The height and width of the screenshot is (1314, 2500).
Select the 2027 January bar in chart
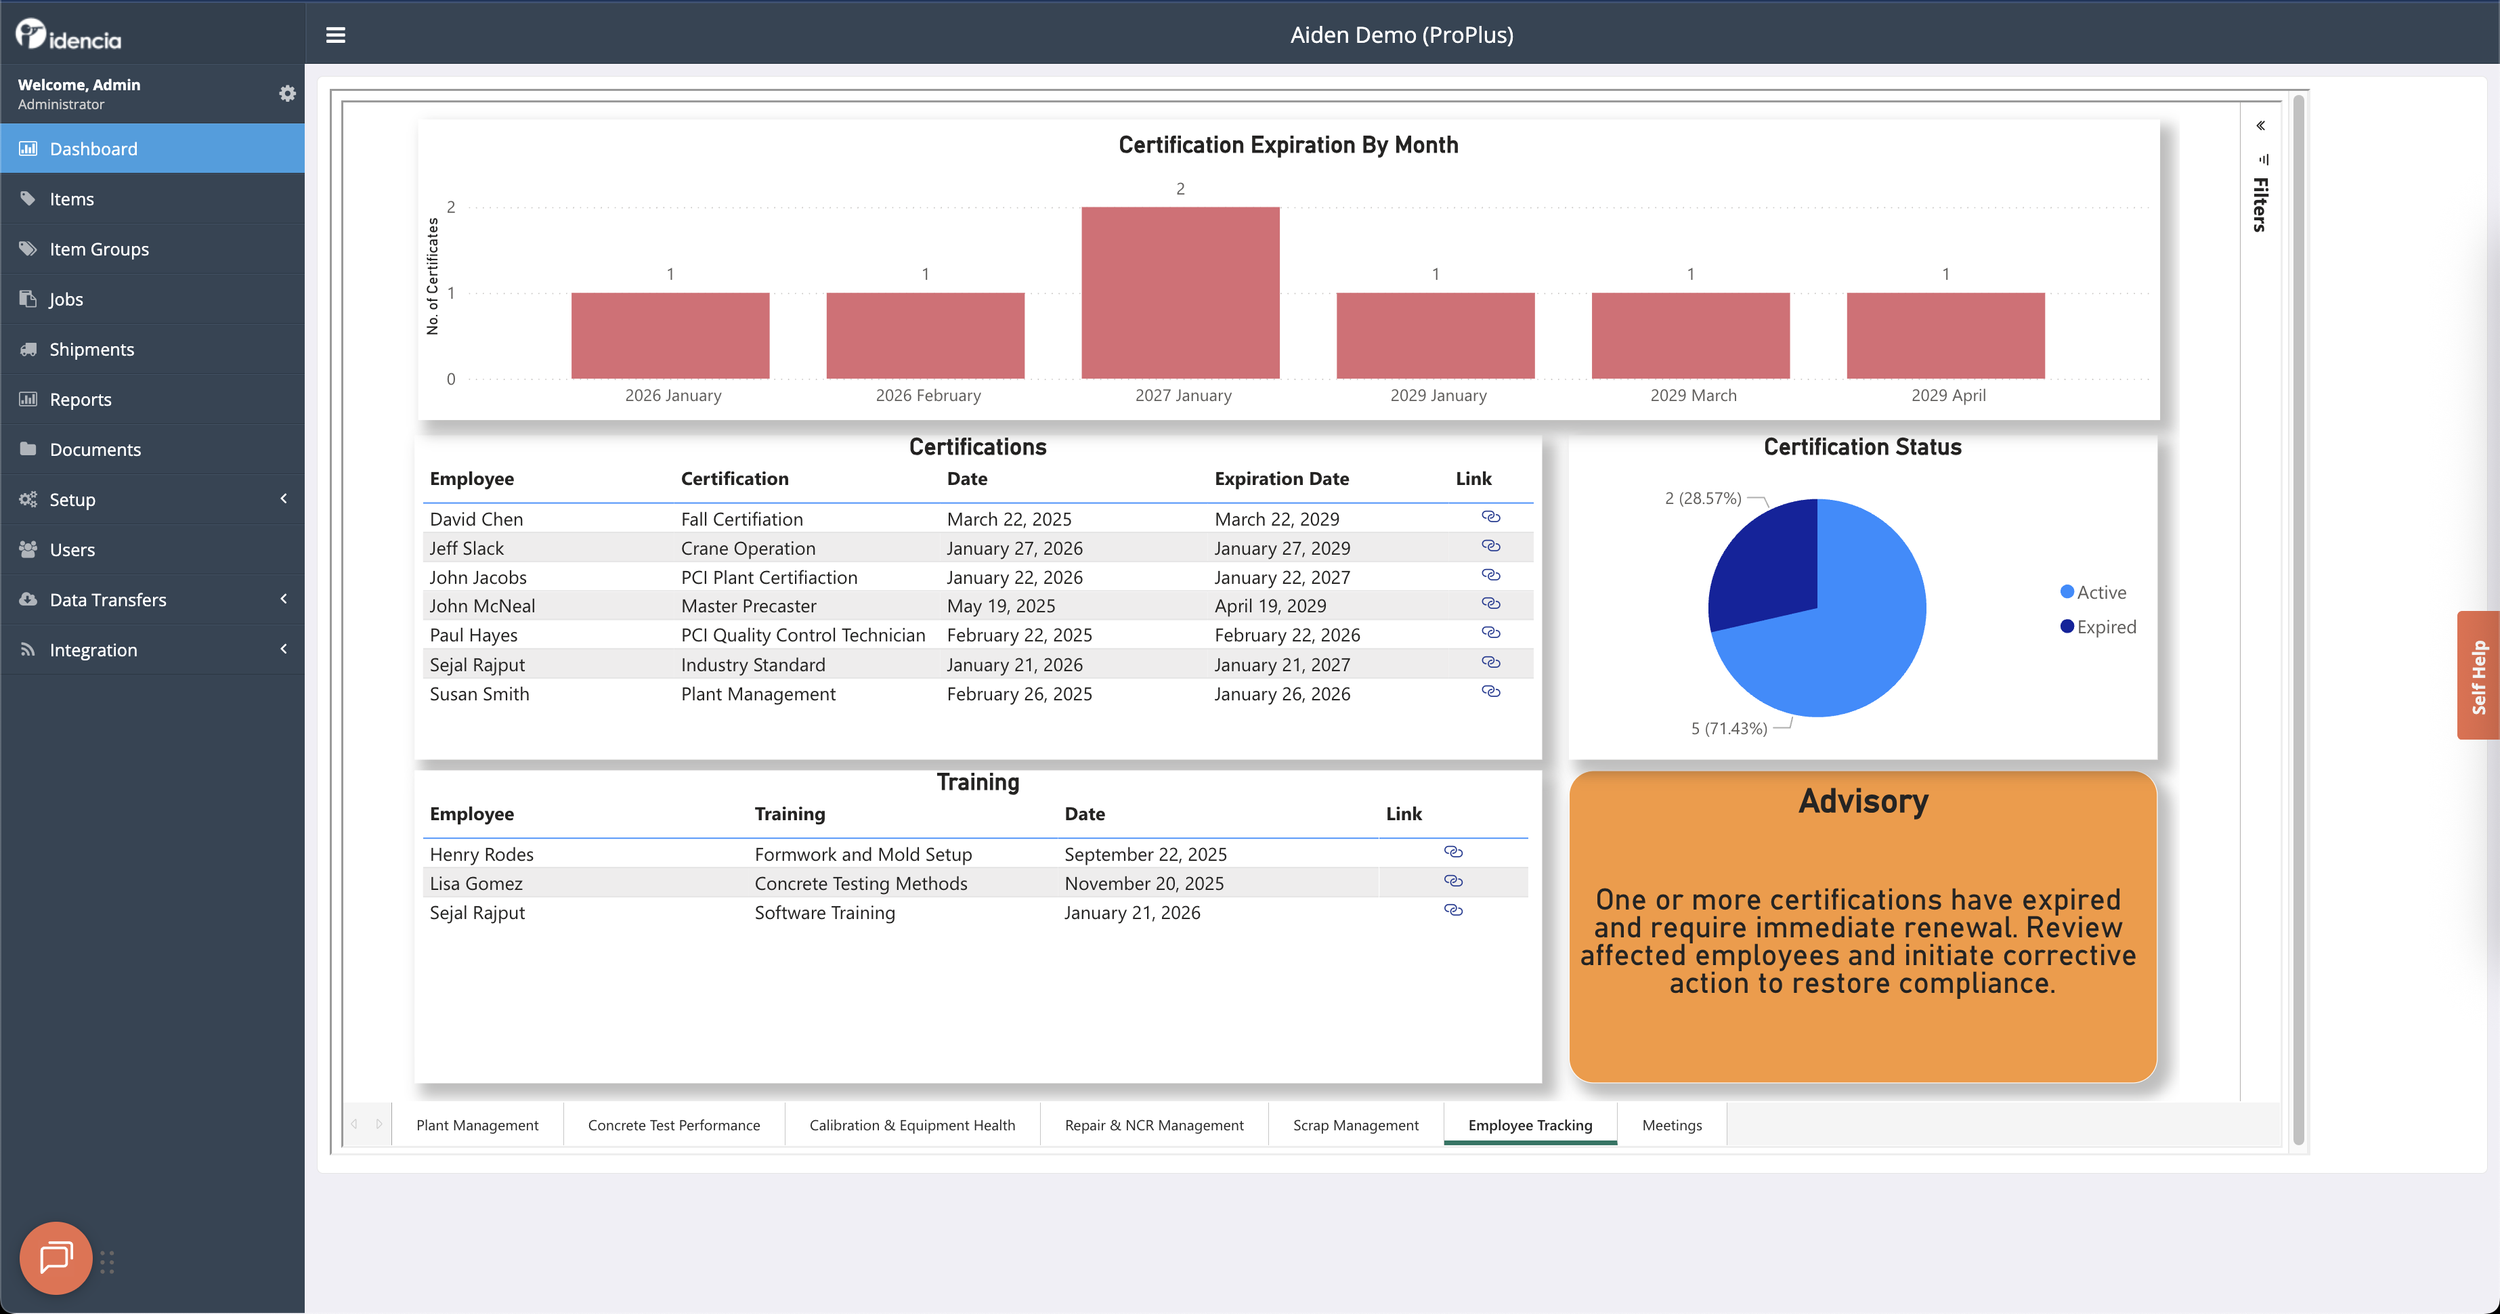1180,293
